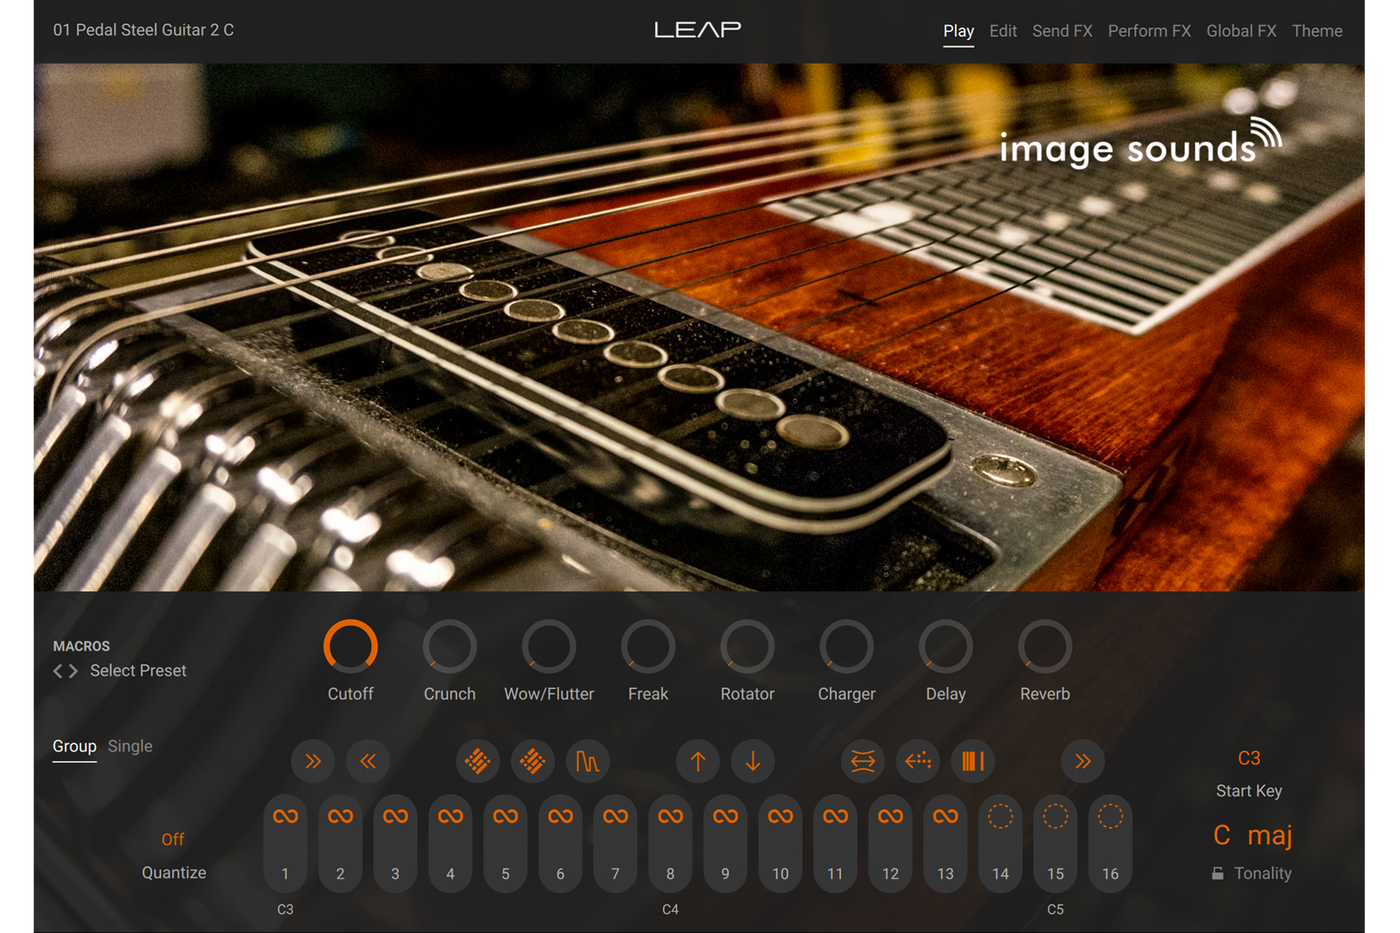
Task: Trigger loop pad 6
Action: pyautogui.click(x=560, y=843)
